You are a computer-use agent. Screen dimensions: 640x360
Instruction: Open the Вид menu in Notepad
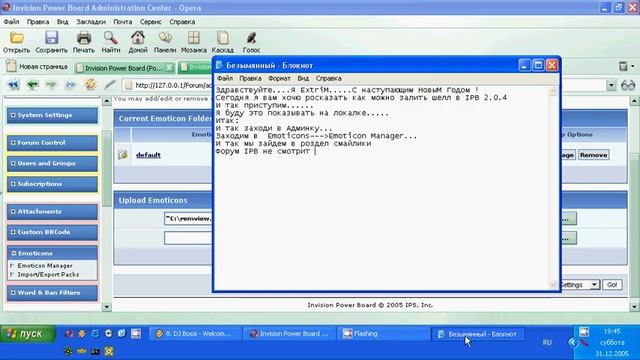303,78
